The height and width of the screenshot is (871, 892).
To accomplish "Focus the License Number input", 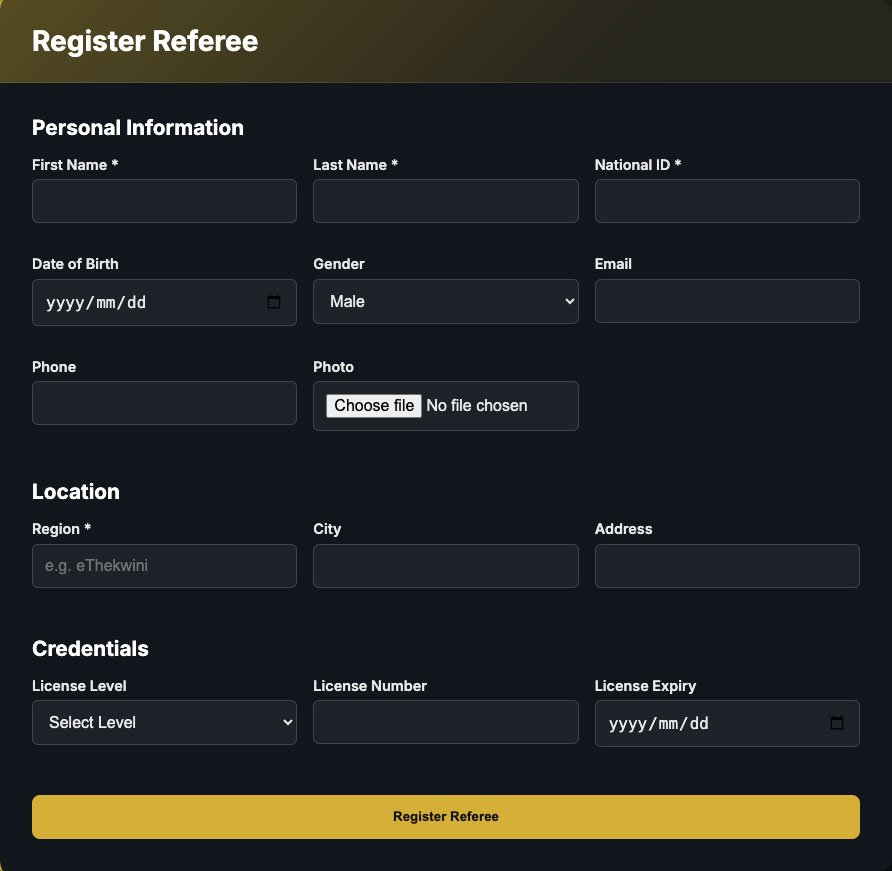I will [445, 722].
